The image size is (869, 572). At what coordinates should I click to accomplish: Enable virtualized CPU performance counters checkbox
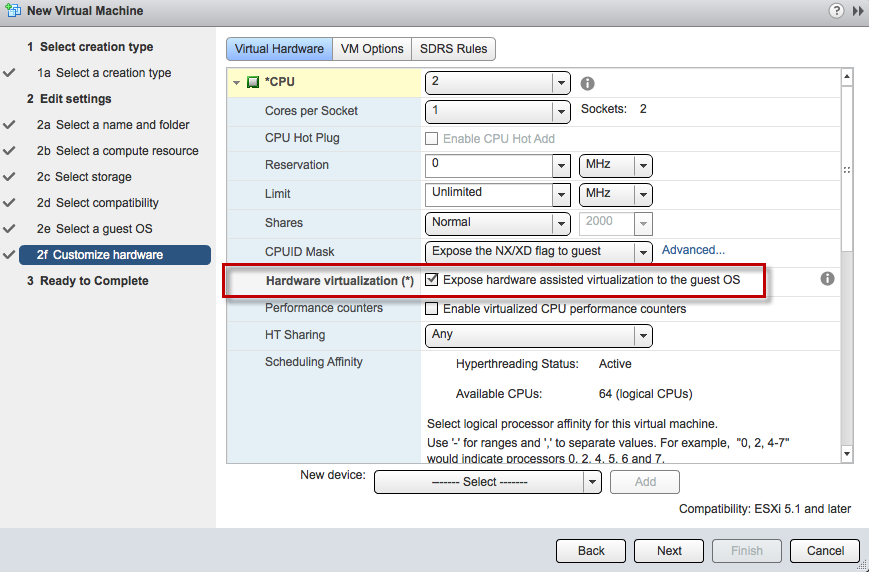431,309
